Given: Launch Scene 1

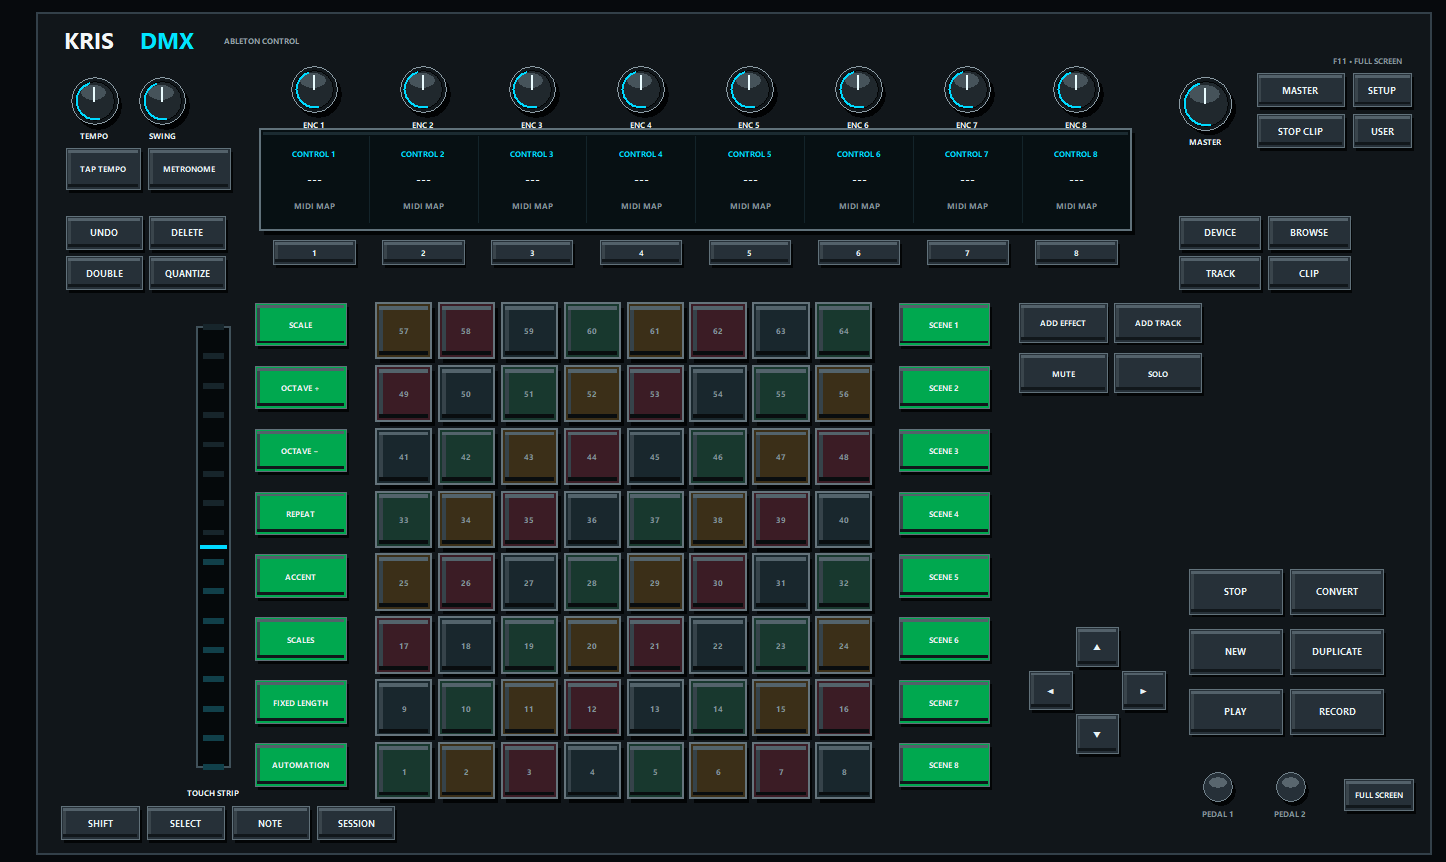Looking at the screenshot, I should (944, 325).
